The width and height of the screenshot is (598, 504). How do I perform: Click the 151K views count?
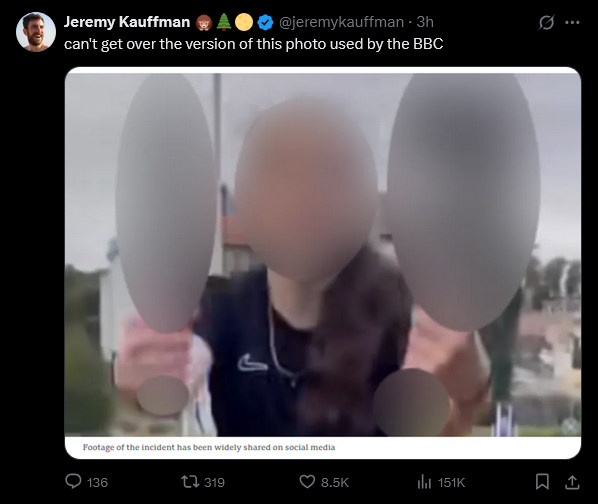pos(452,483)
